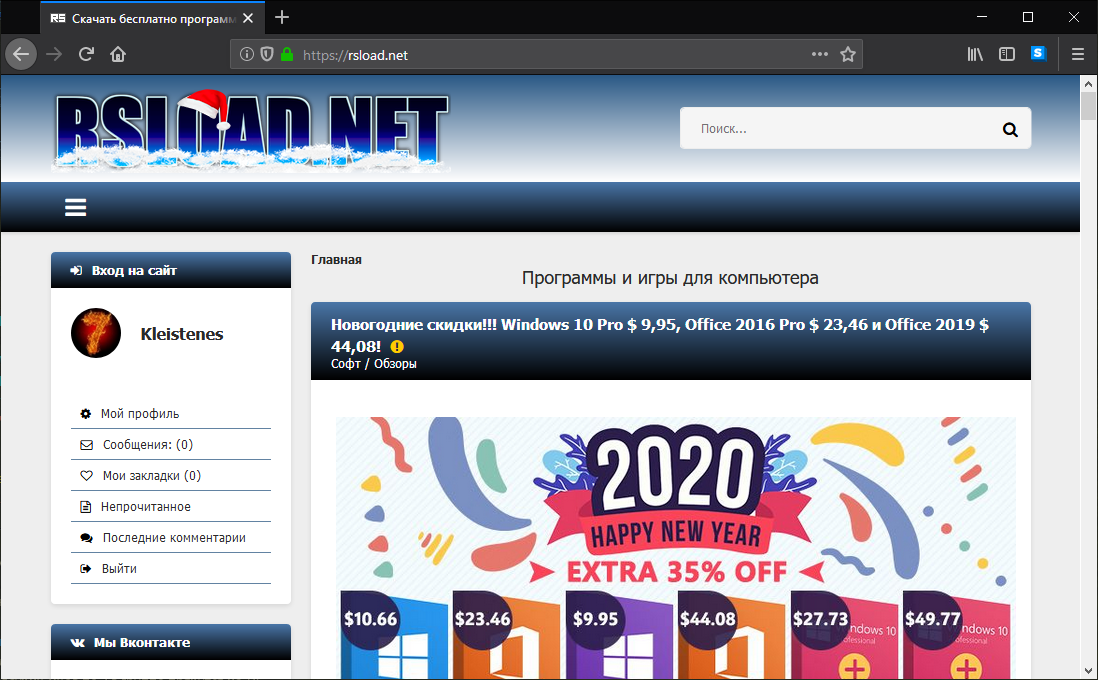Click the VK icon in Мы Вконтакте header

coord(78,642)
